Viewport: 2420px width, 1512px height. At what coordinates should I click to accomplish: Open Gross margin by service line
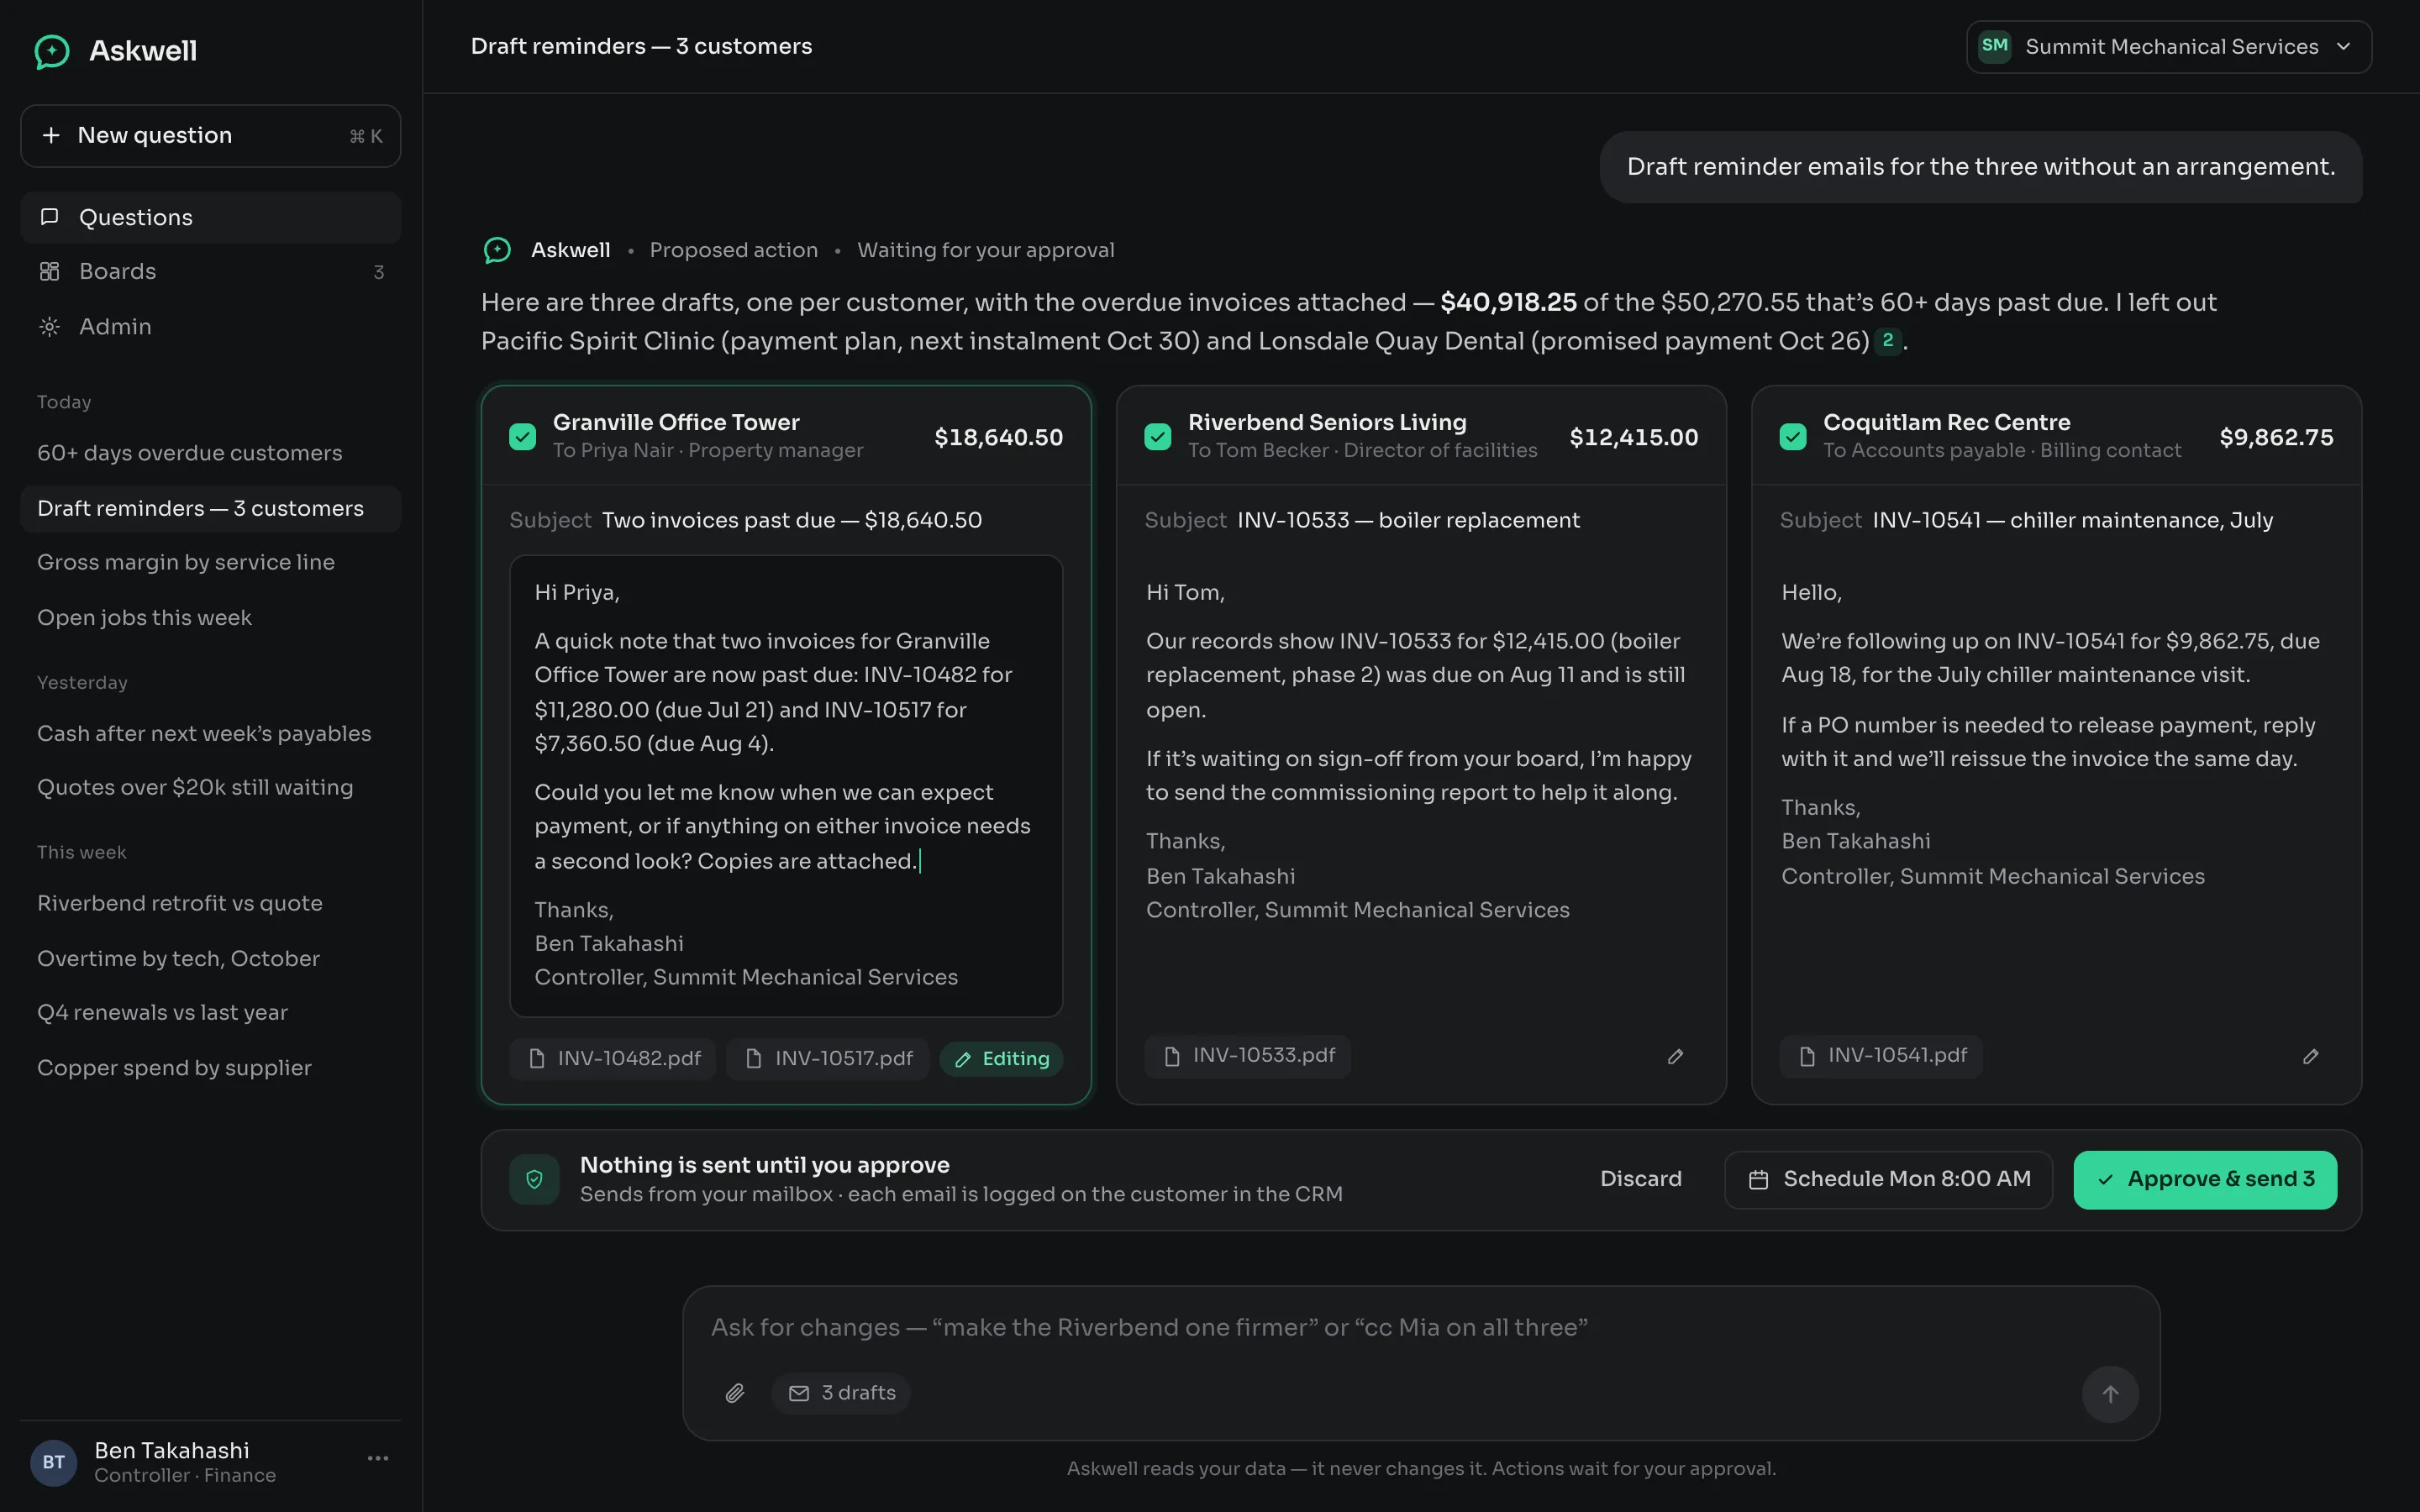click(x=211, y=563)
